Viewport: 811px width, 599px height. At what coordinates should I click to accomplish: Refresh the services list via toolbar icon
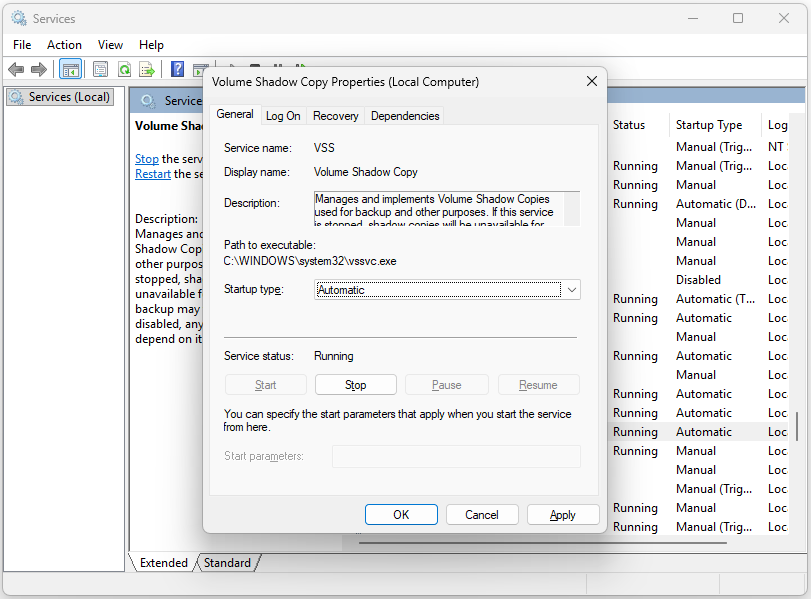tap(124, 69)
